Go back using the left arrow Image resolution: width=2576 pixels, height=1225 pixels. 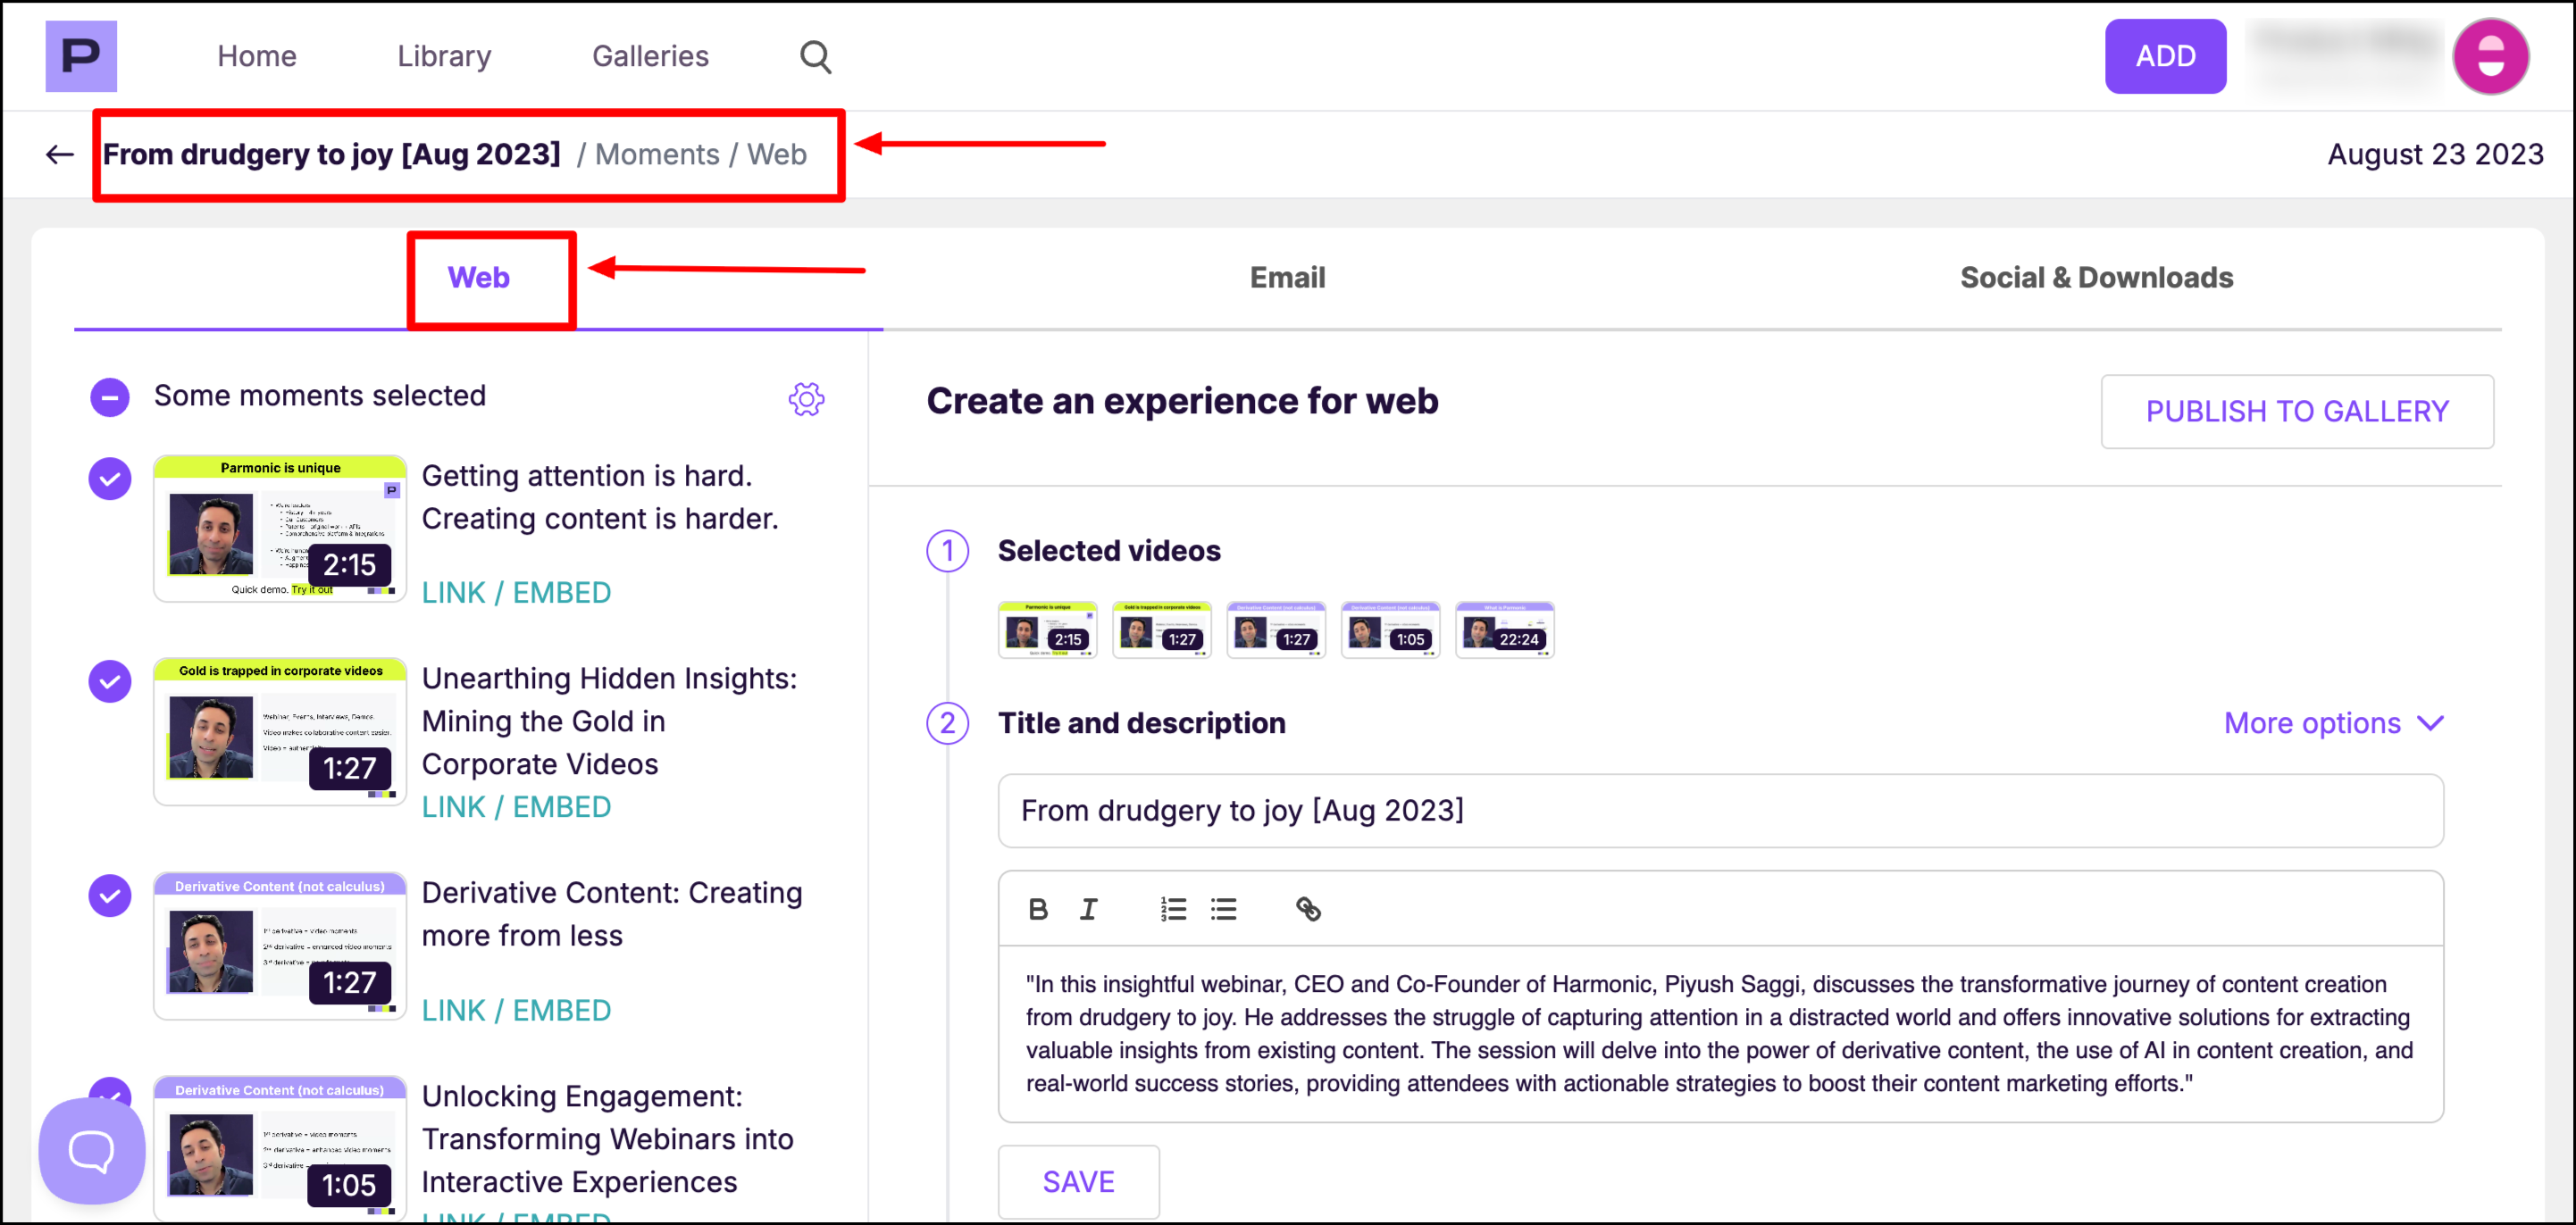click(60, 154)
